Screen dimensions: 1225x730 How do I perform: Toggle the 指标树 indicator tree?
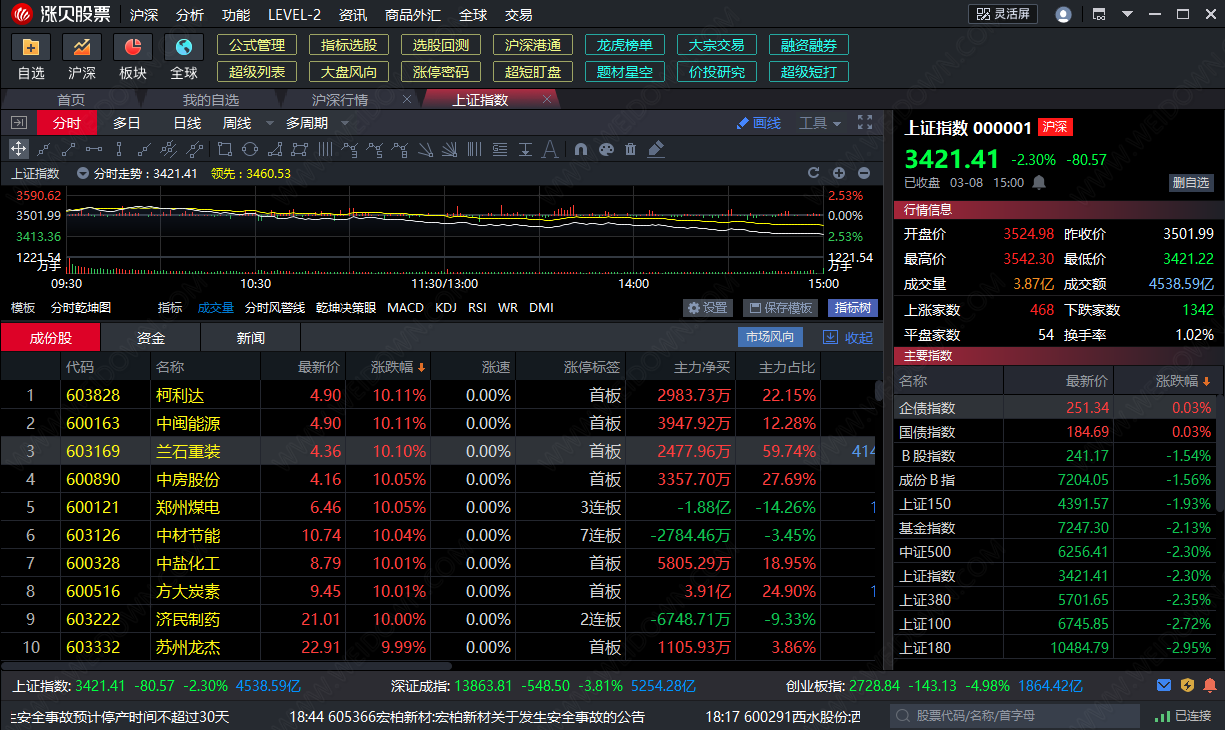[x=853, y=308]
